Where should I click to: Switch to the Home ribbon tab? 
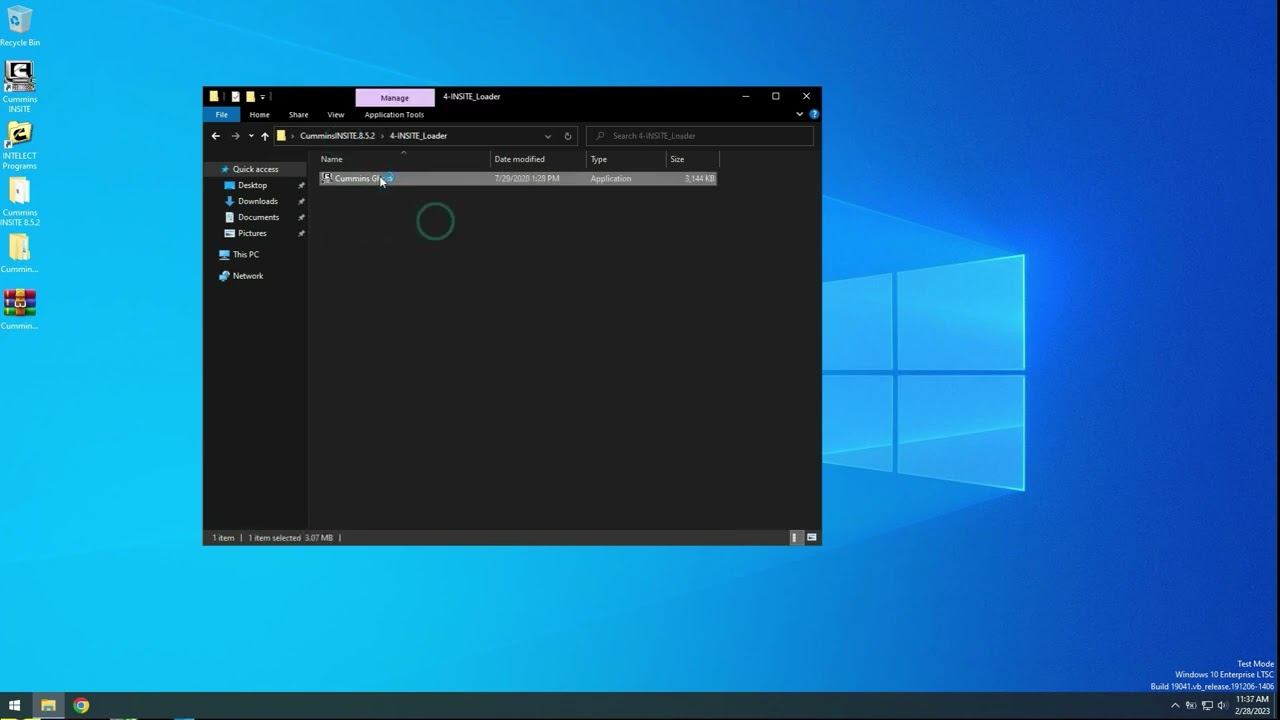tap(259, 115)
